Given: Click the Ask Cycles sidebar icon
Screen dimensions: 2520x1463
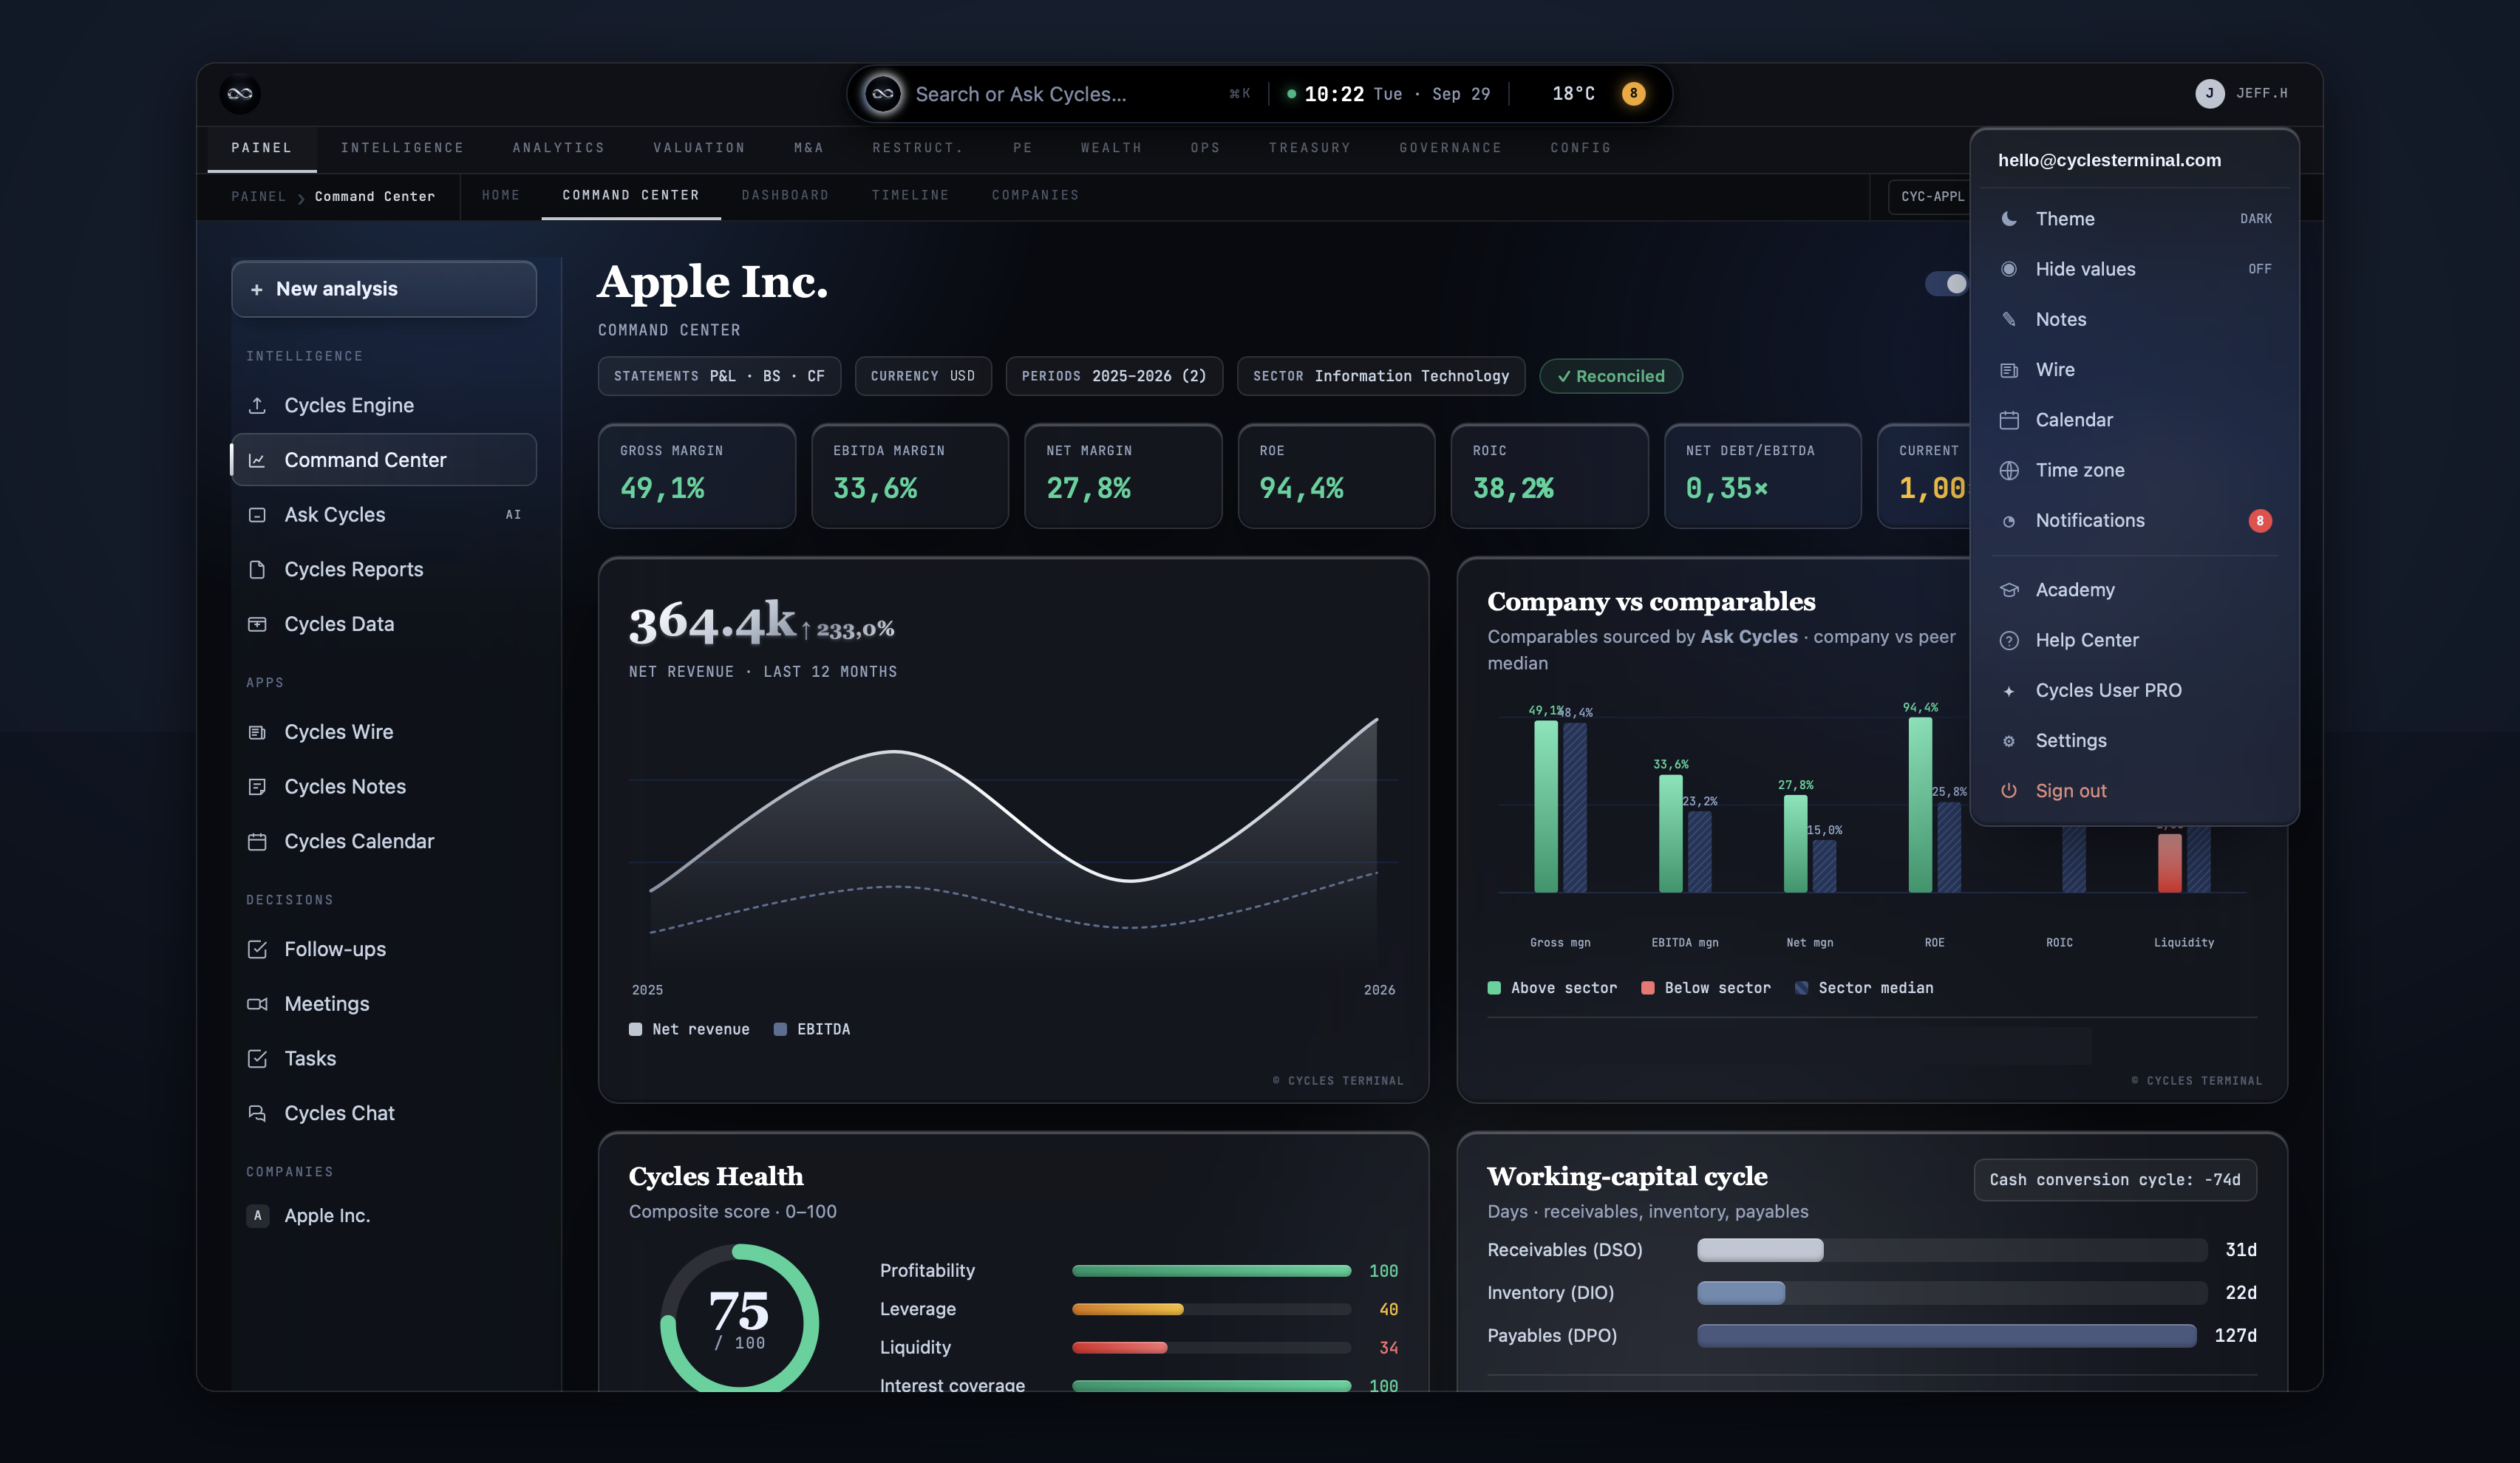Looking at the screenshot, I should [x=257, y=515].
